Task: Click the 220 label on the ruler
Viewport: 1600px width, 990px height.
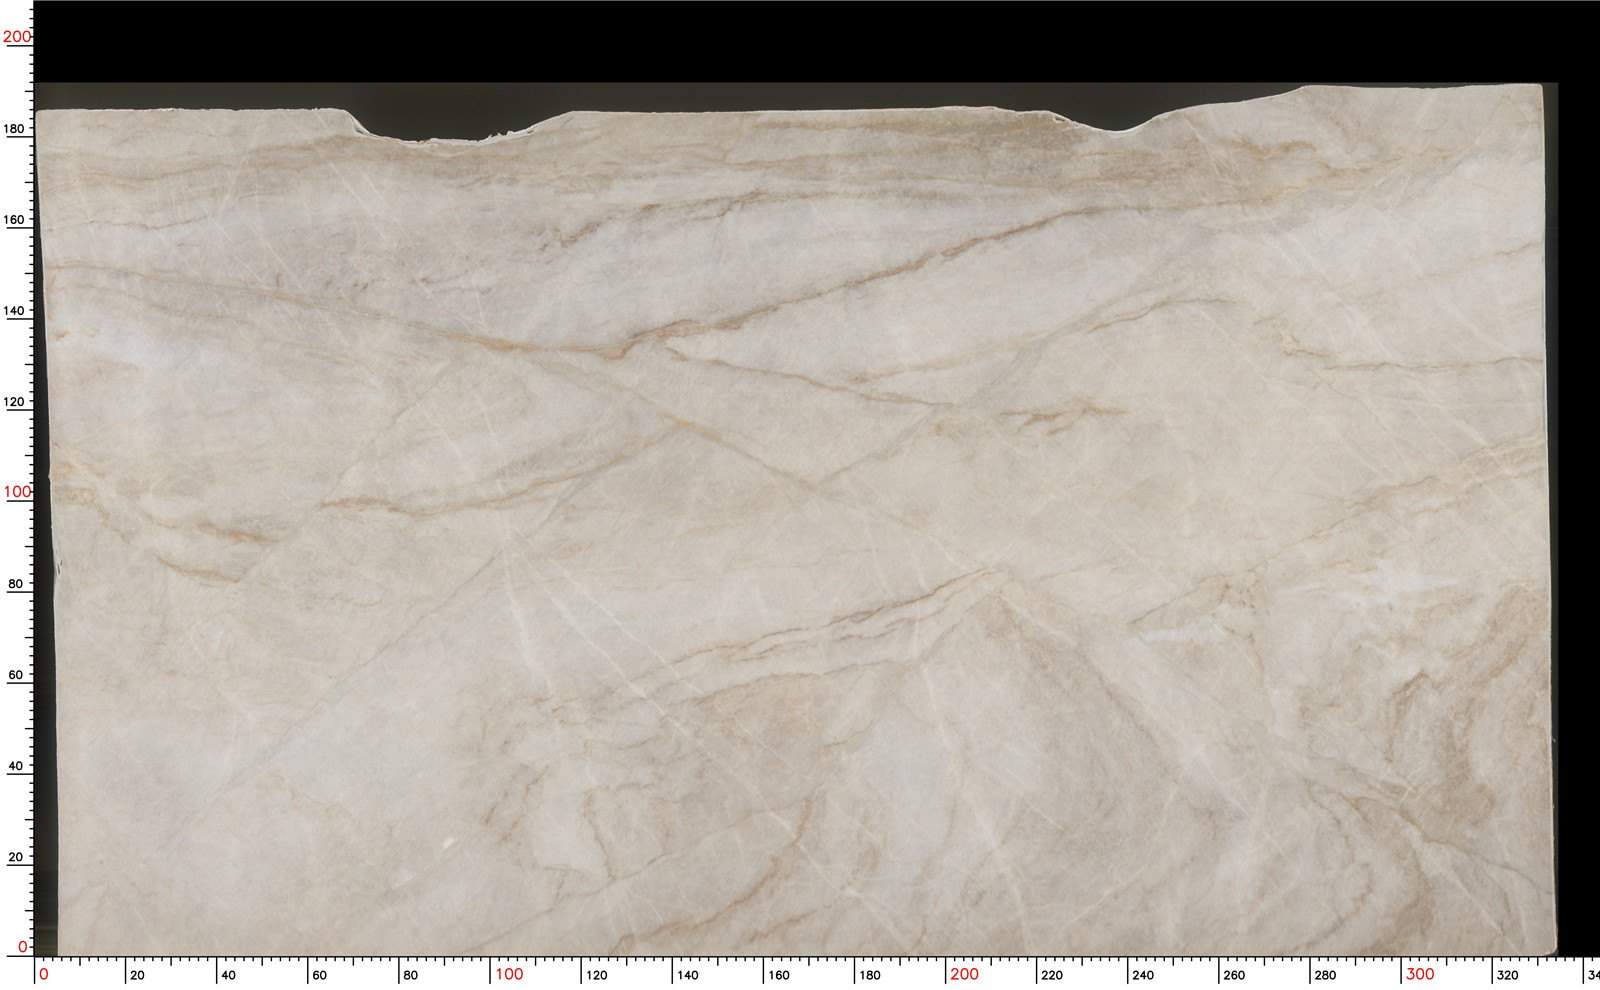Action: point(1051,975)
